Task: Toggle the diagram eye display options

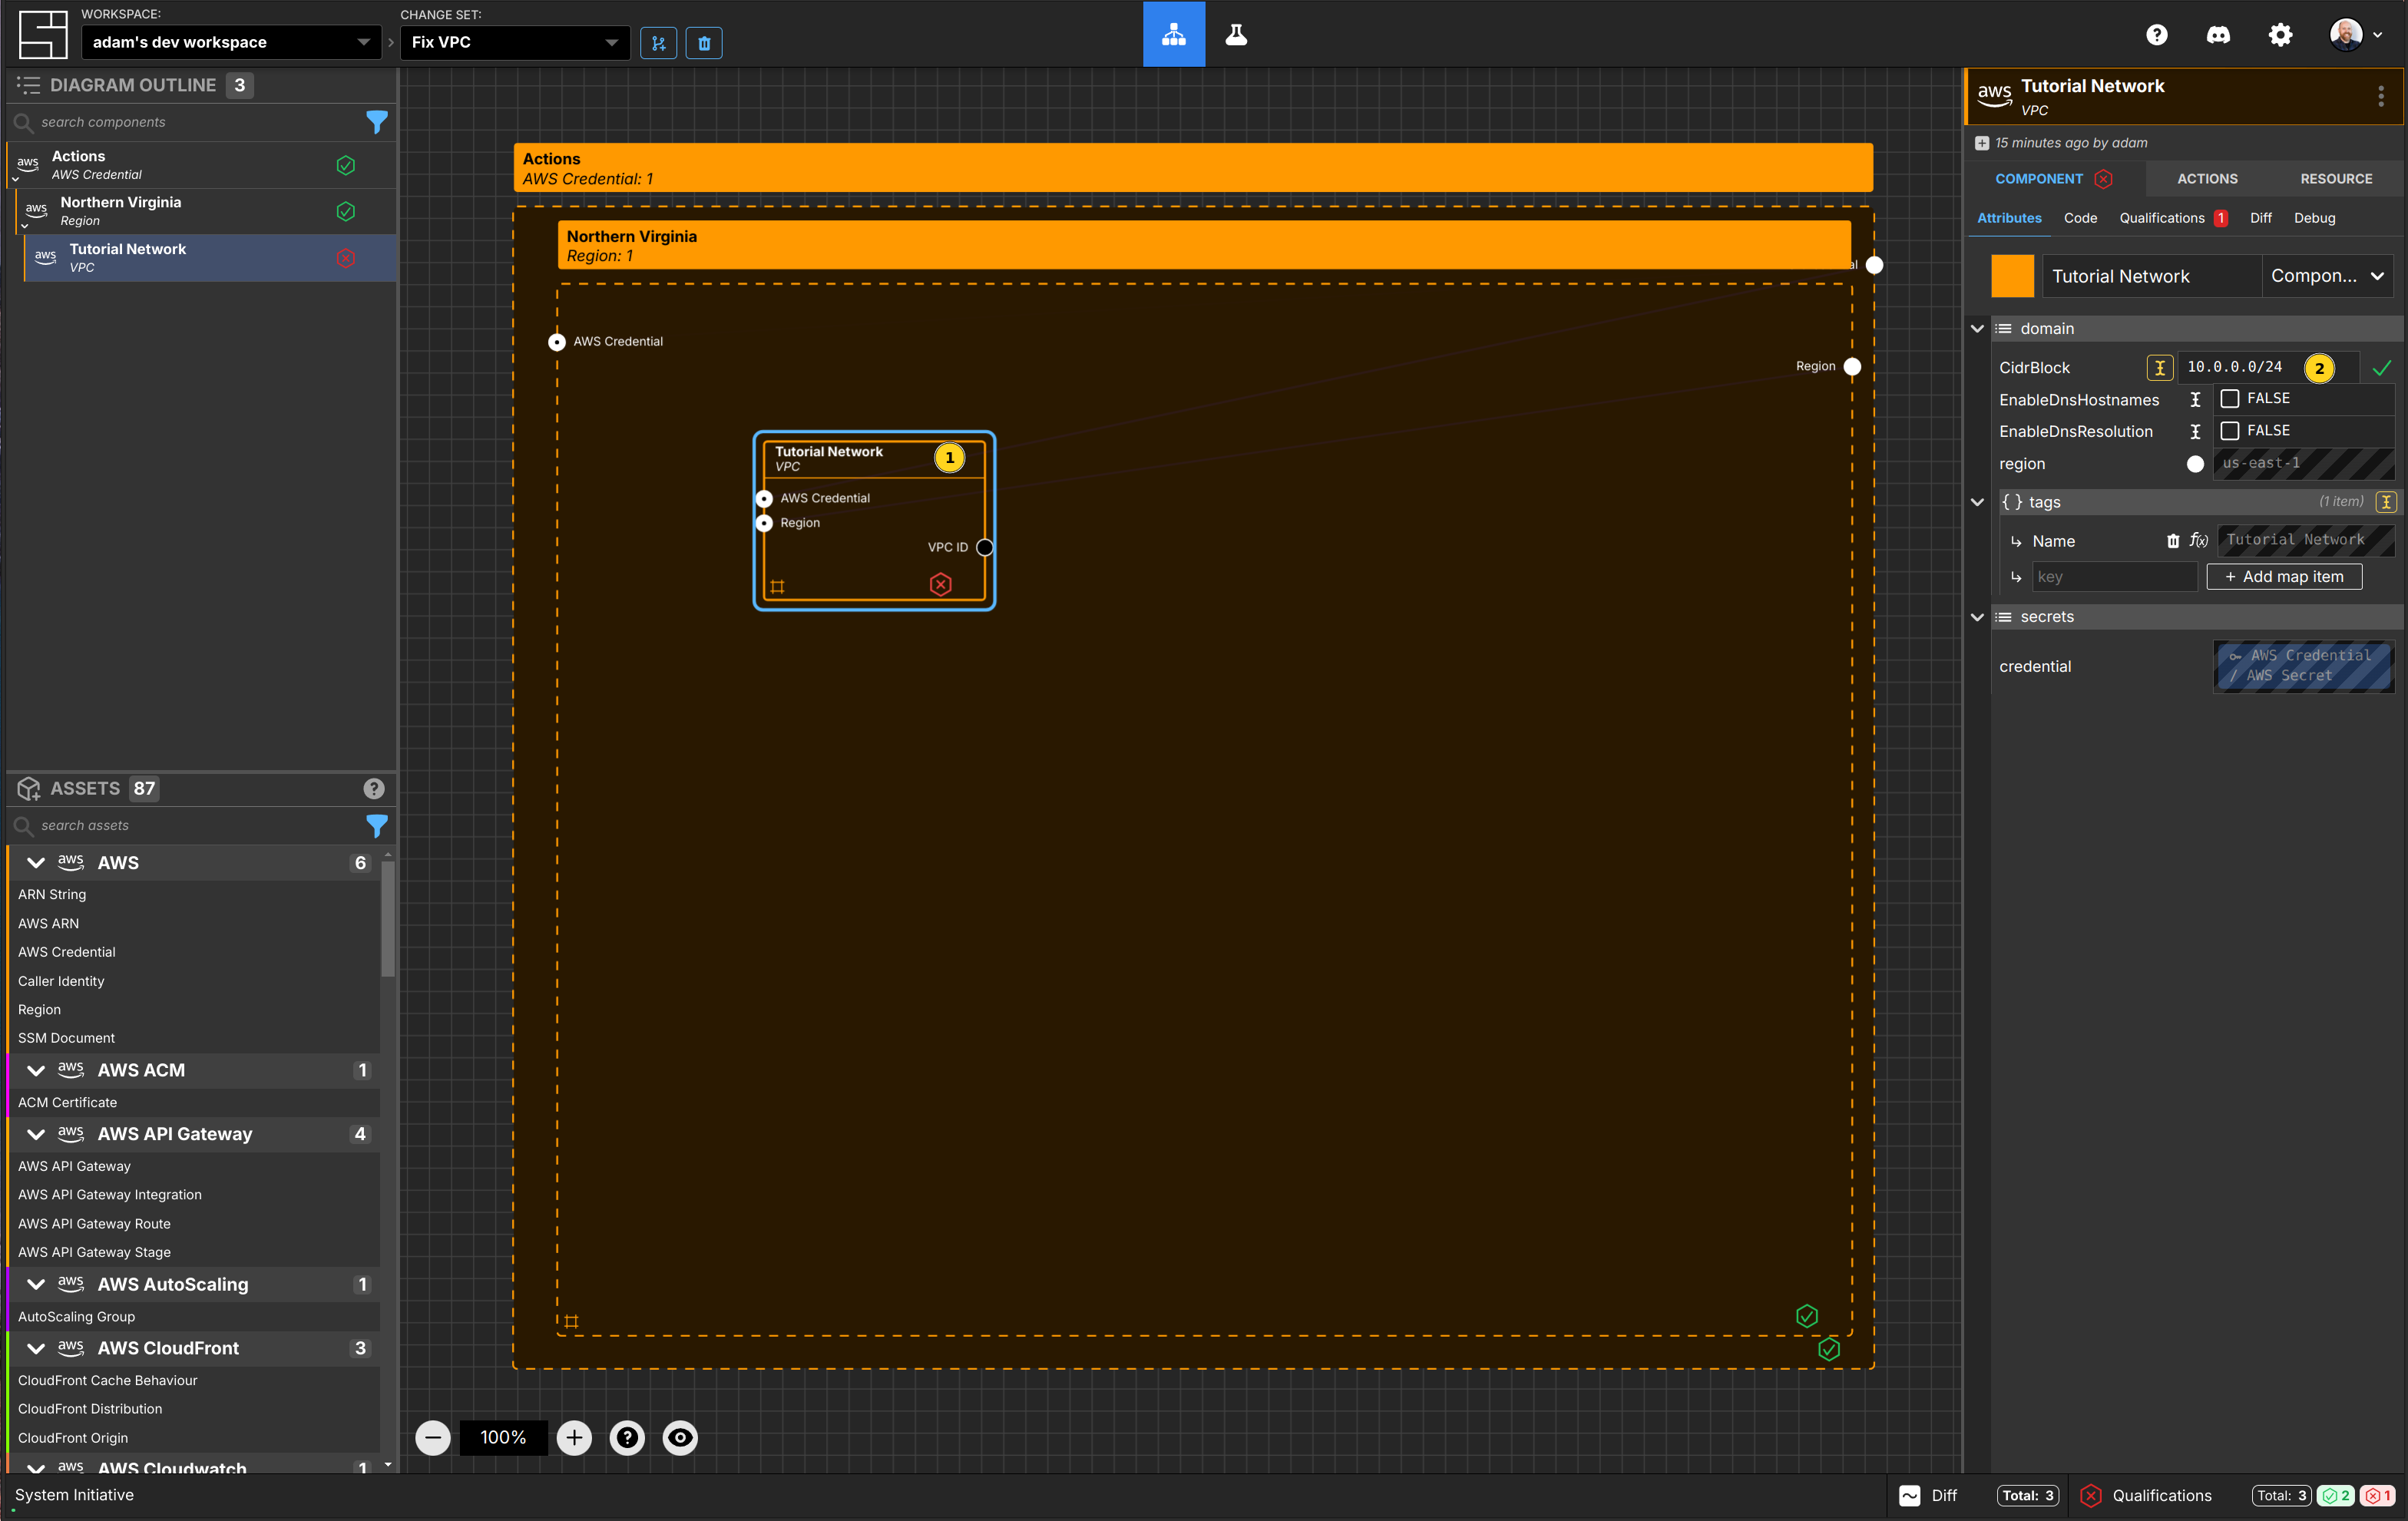Action: 680,1438
